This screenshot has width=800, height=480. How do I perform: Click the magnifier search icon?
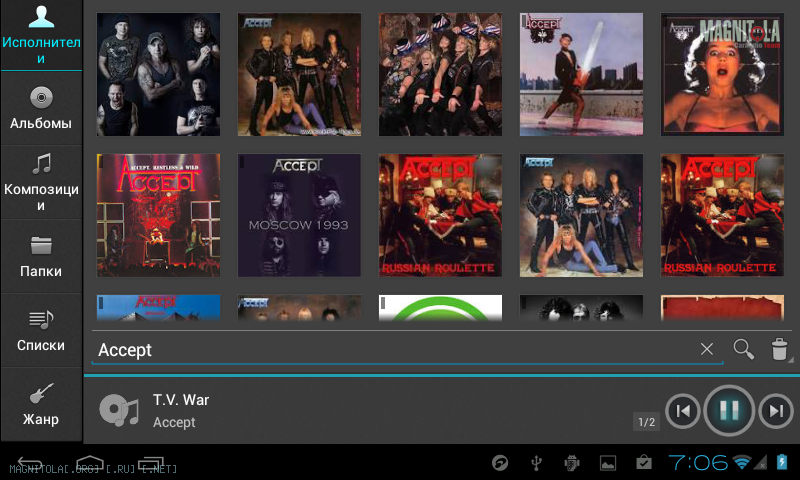[743, 349]
